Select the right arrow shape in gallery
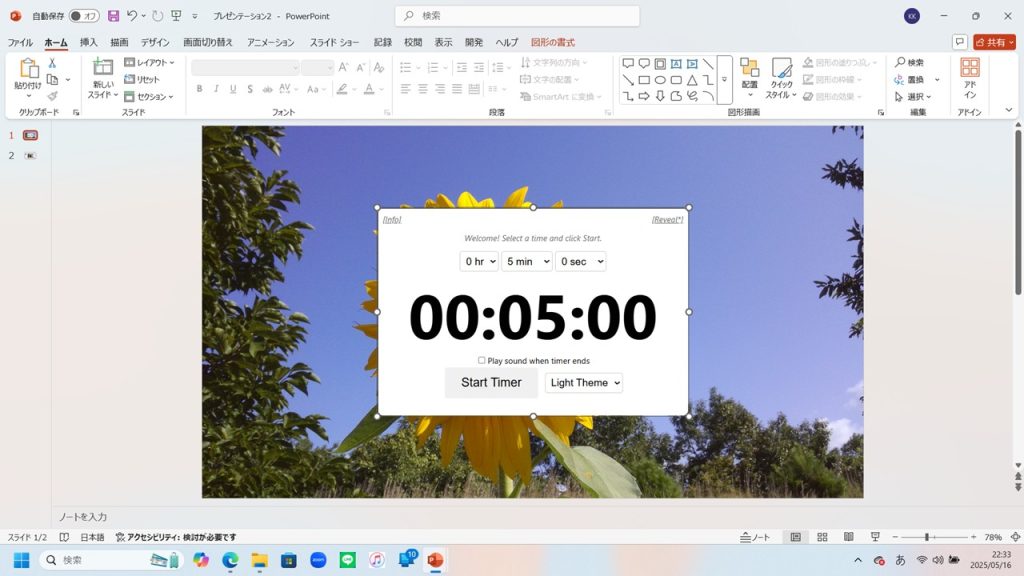 click(x=644, y=96)
